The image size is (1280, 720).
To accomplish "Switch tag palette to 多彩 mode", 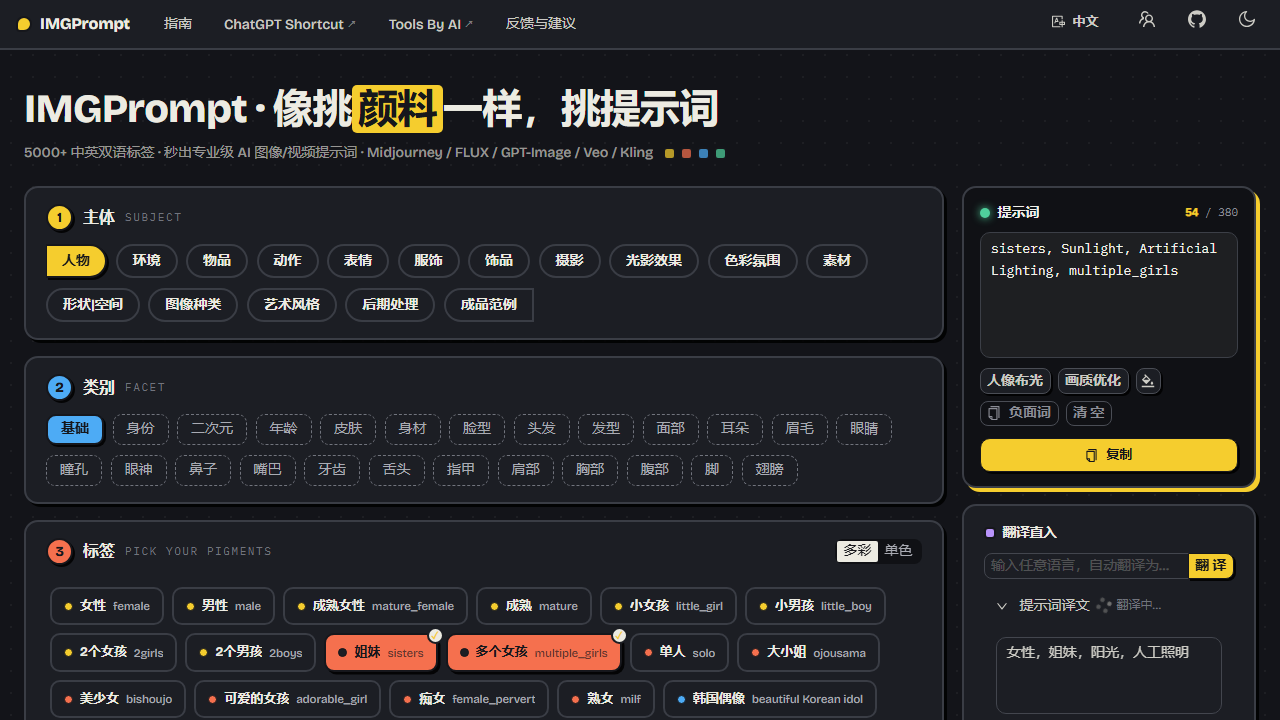I will point(857,551).
